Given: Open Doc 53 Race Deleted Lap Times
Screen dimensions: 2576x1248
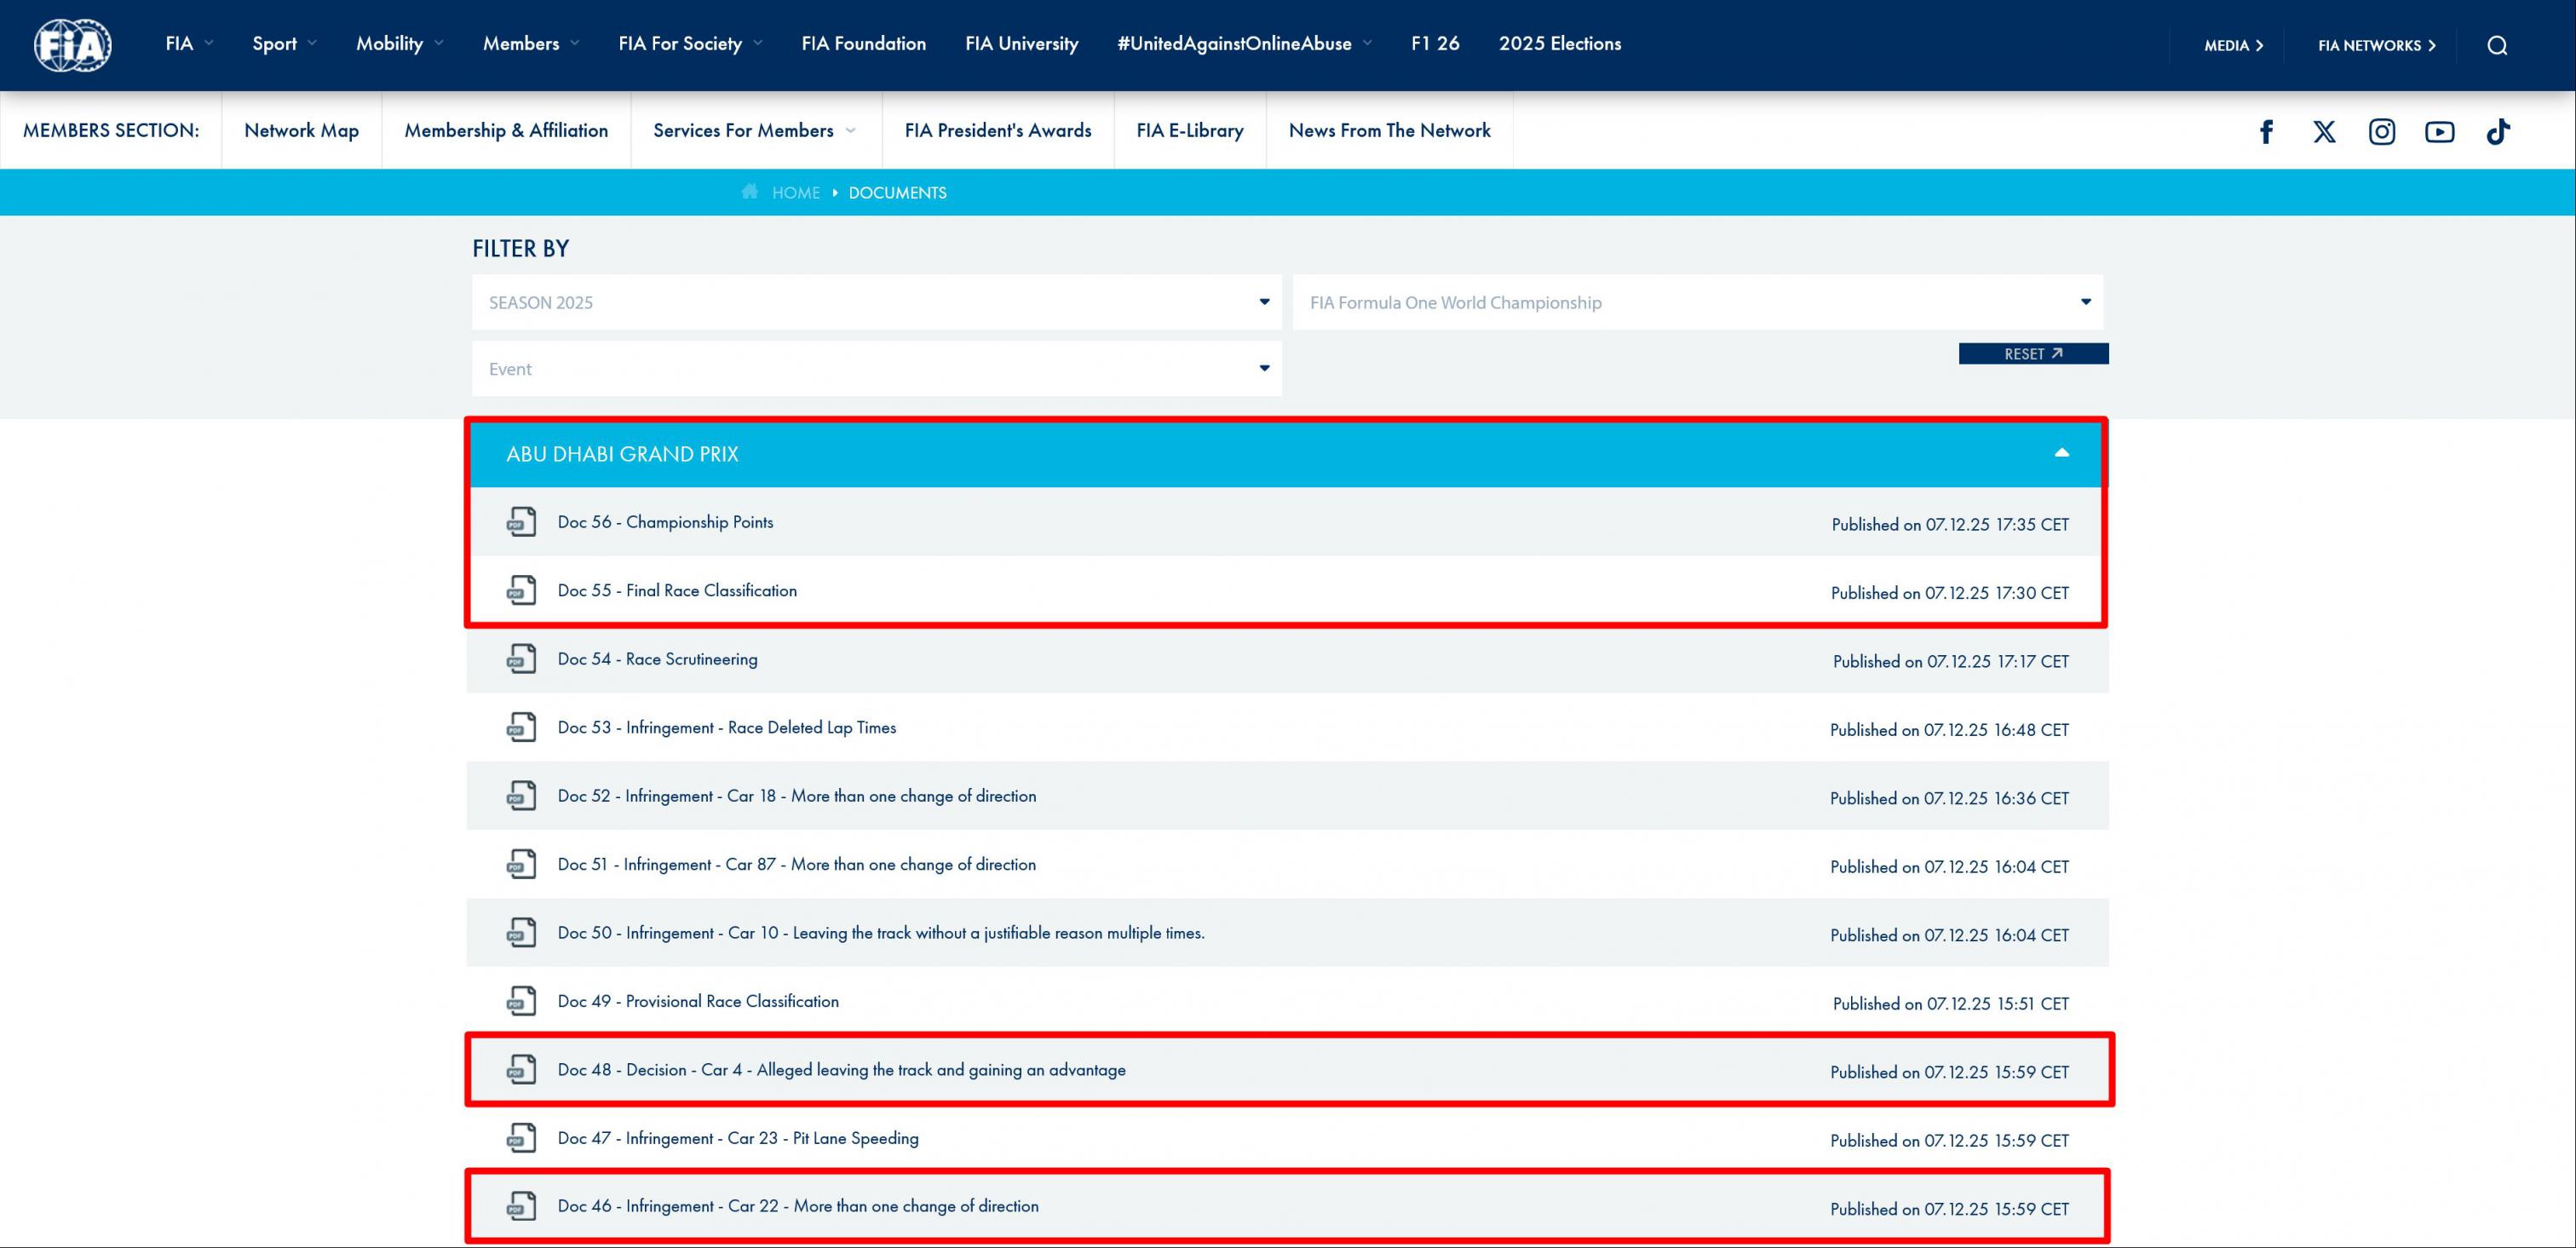Looking at the screenshot, I should [726, 727].
